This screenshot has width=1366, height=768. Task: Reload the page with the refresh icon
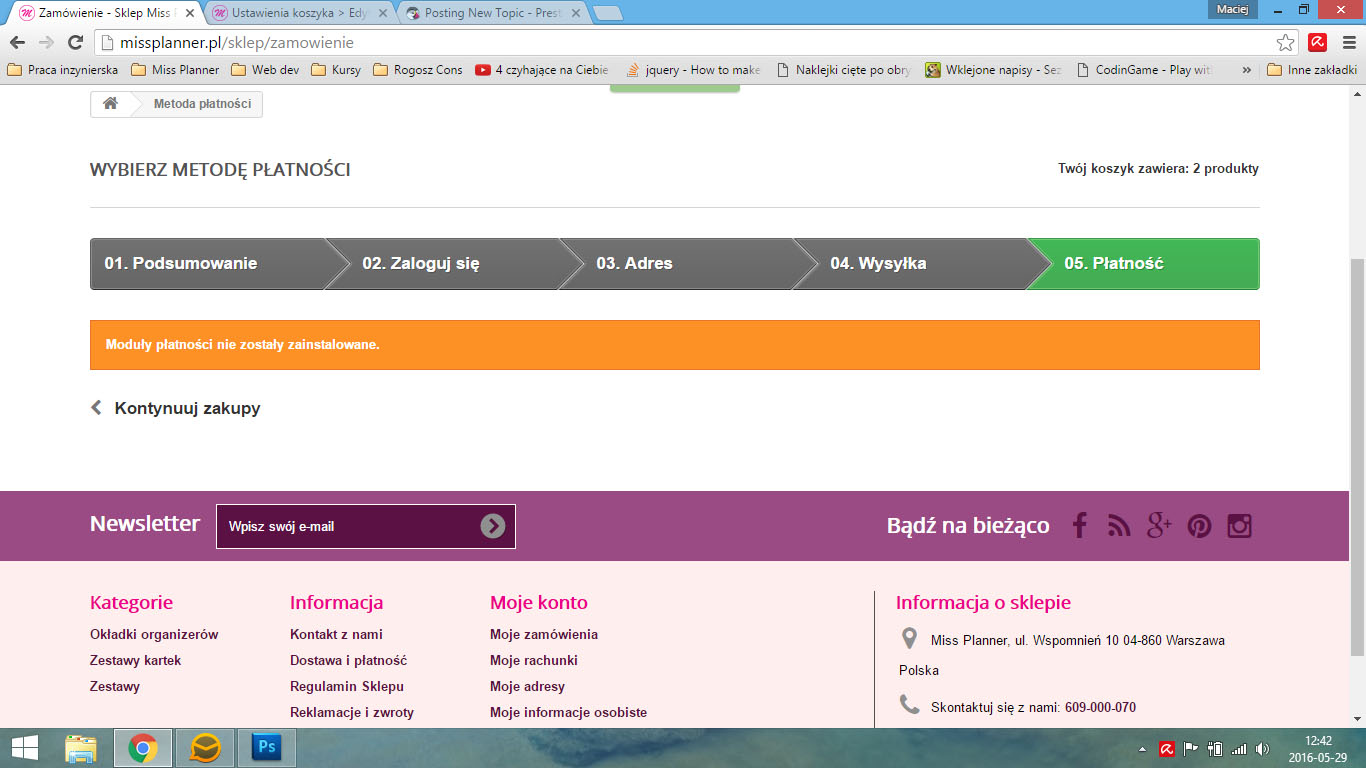click(x=75, y=43)
